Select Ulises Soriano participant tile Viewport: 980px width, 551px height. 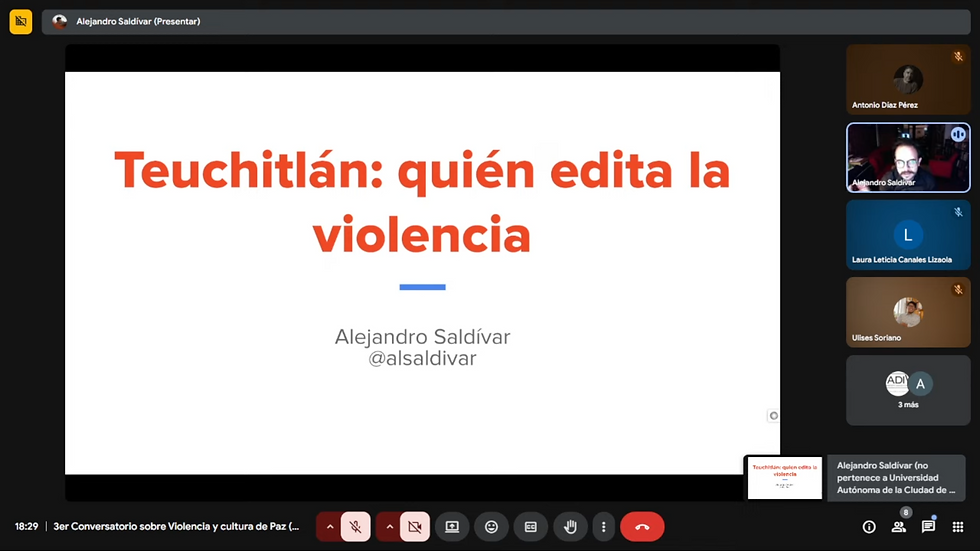pos(908,312)
